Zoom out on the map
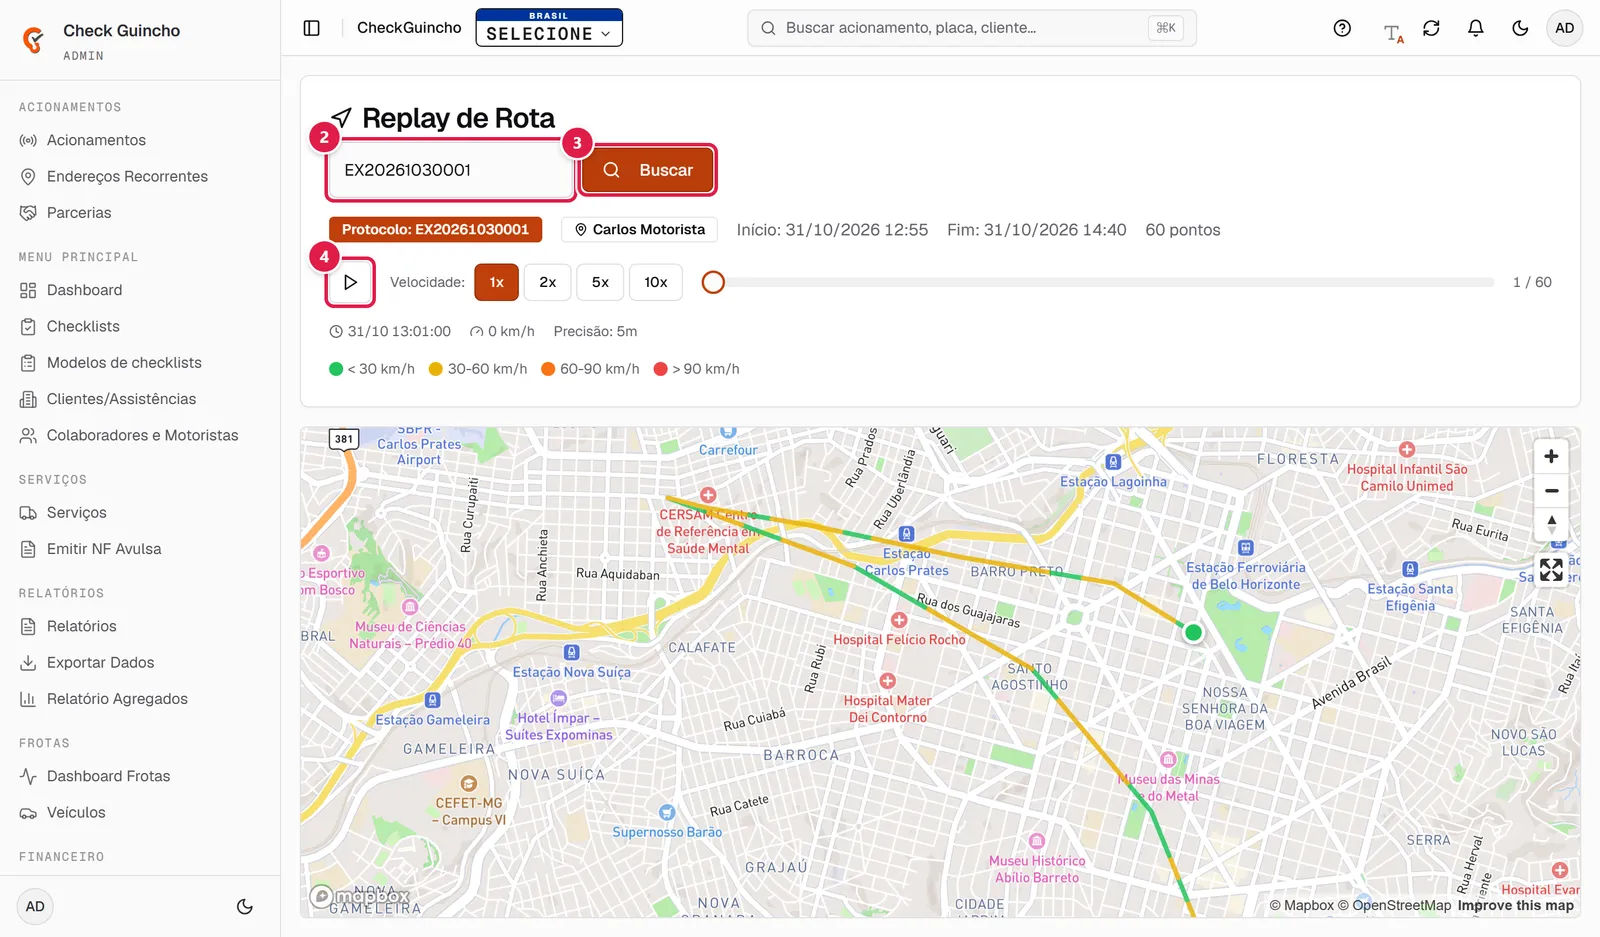The height and width of the screenshot is (937, 1600). click(1551, 491)
